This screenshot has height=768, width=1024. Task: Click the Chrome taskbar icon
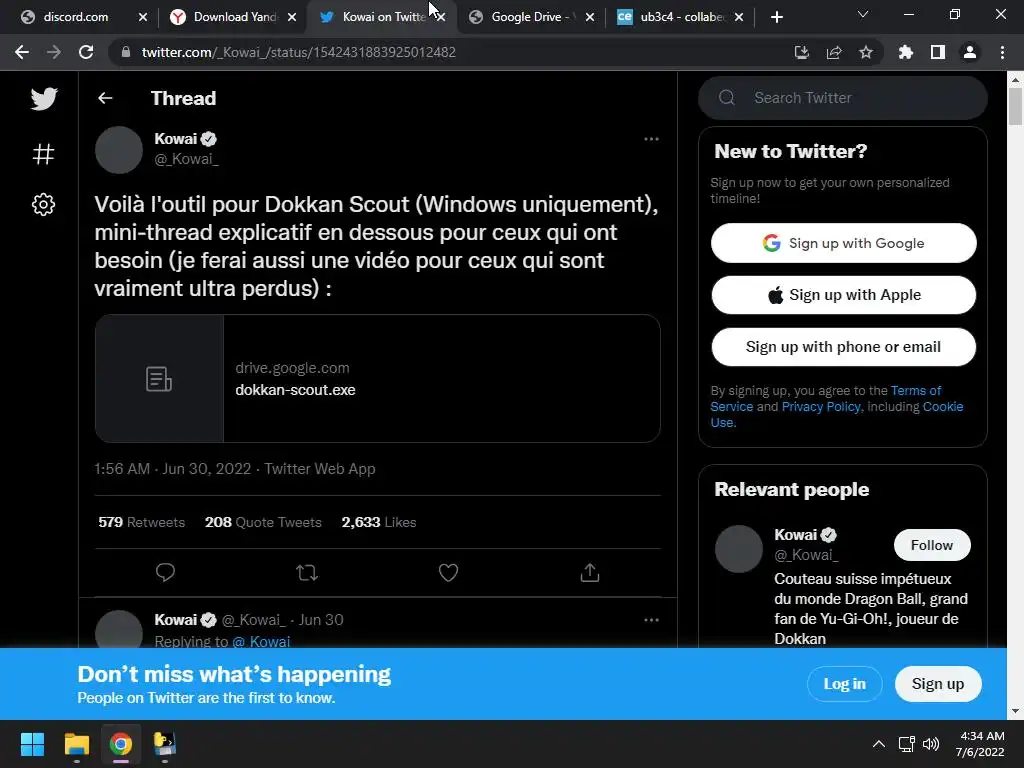click(x=121, y=744)
